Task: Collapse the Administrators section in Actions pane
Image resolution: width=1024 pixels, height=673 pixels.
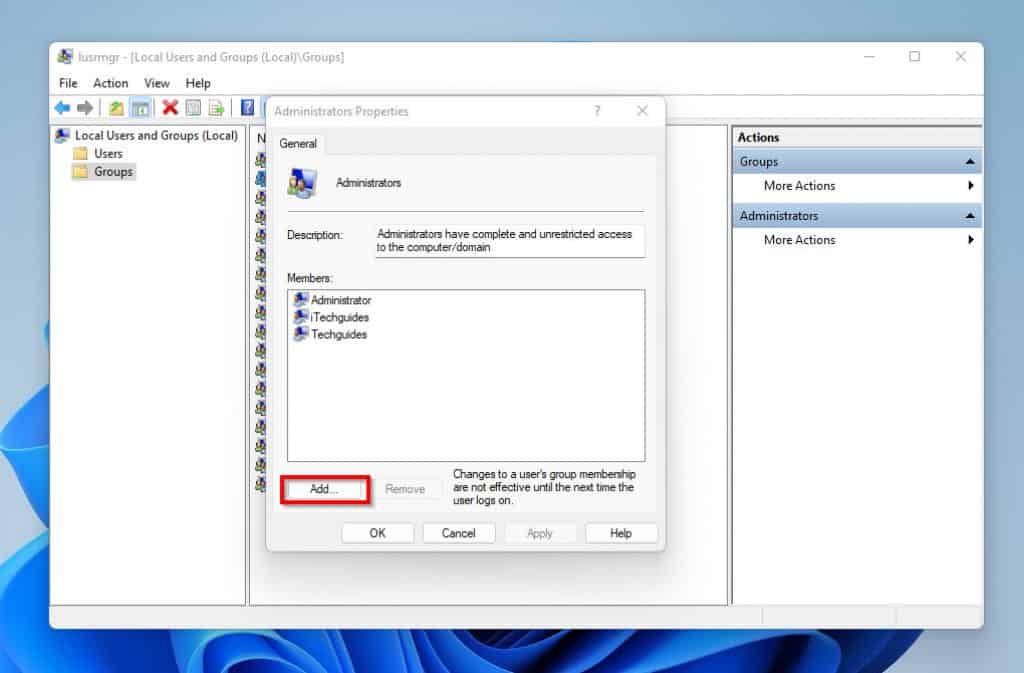Action: (970, 215)
